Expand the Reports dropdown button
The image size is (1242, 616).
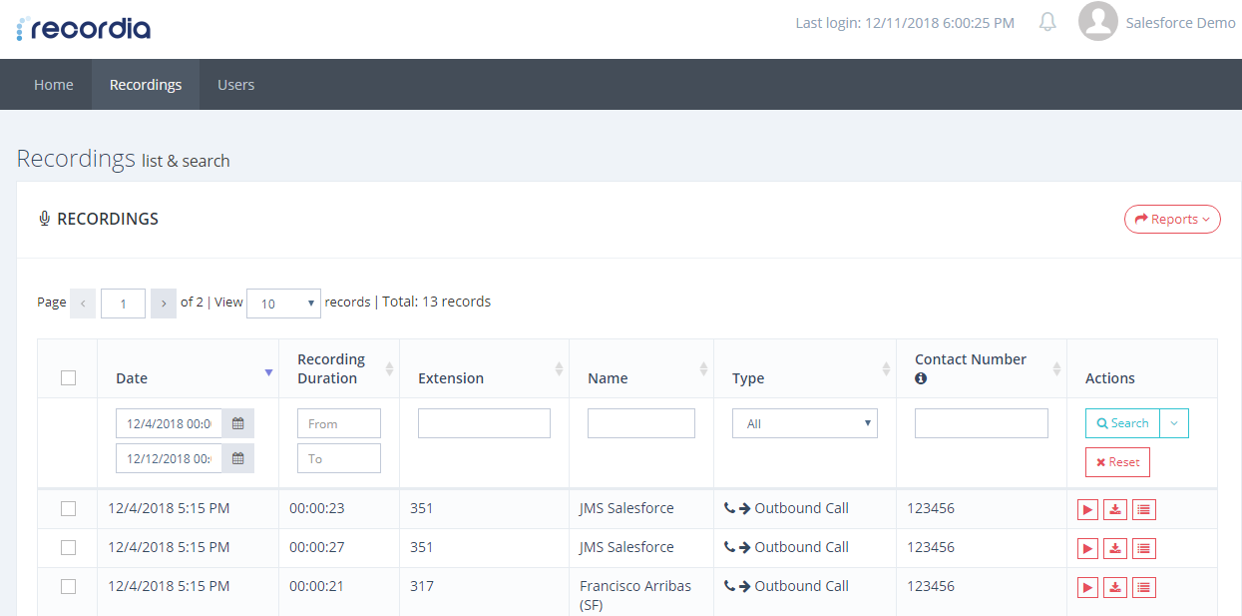1172,219
